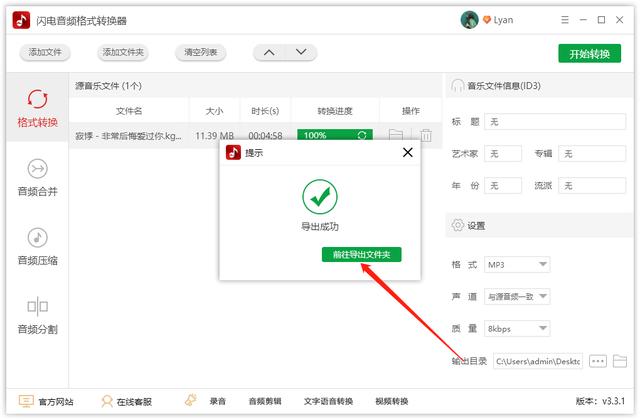Click the 11.39 MB size cell
640x420 pixels.
[x=214, y=136]
